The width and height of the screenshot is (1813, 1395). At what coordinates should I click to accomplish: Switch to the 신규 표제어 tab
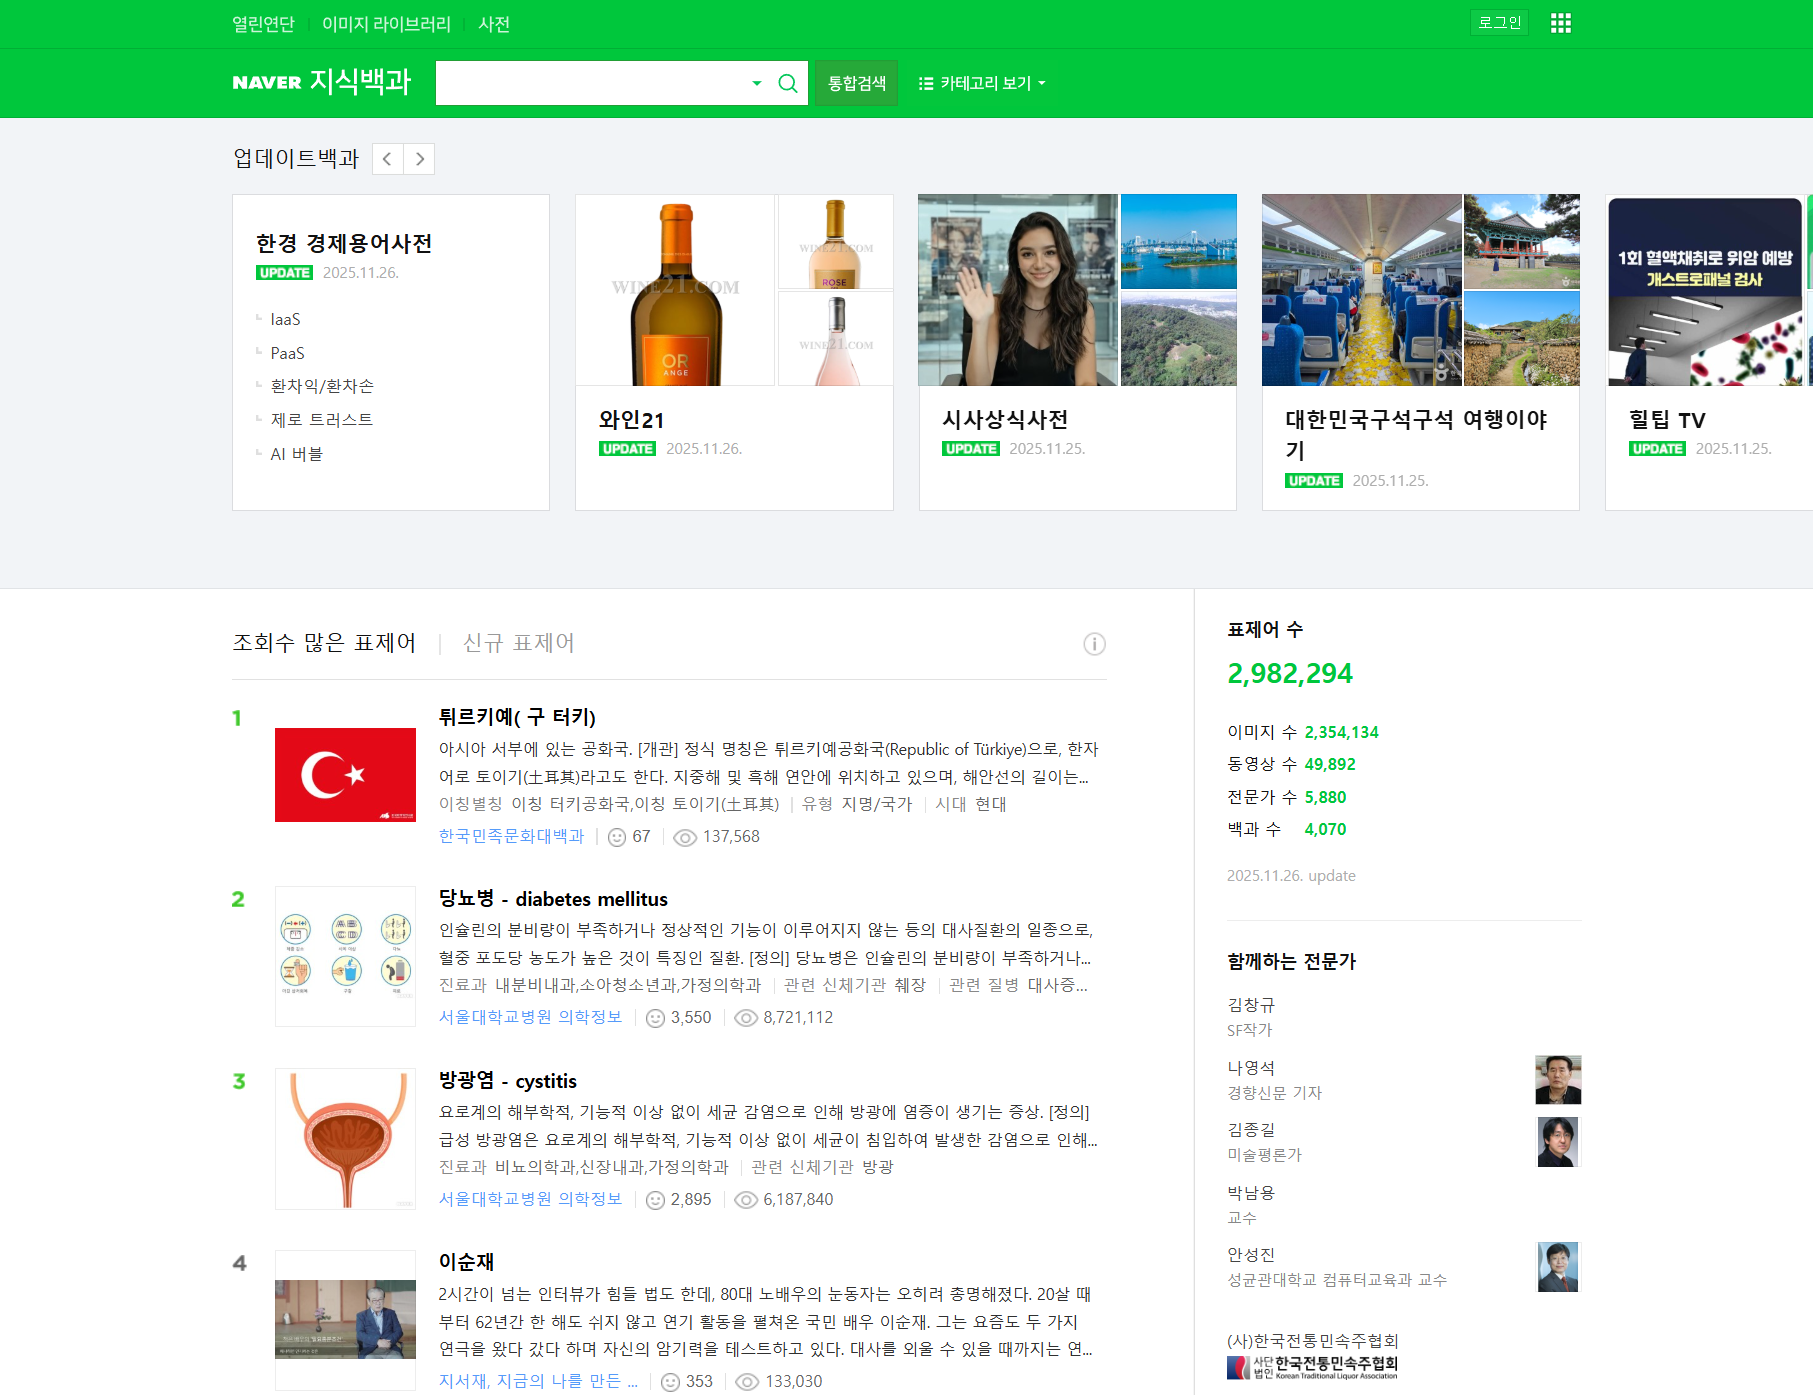518,643
